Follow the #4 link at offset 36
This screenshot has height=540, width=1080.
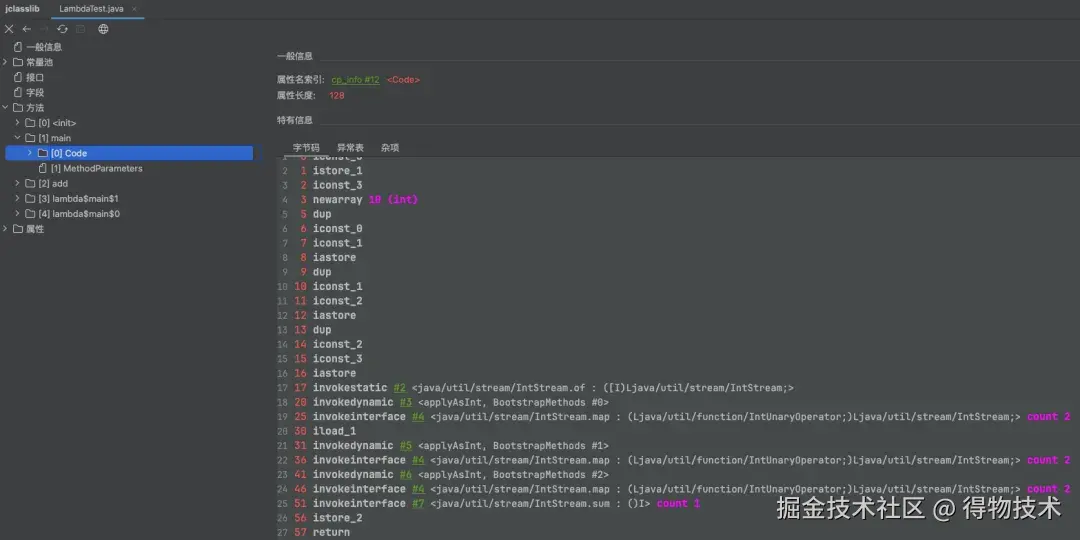pos(417,460)
